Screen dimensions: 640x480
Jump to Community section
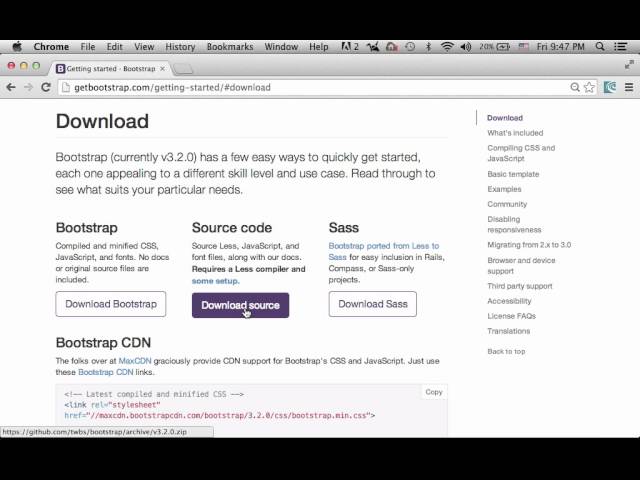pyautogui.click(x=507, y=204)
